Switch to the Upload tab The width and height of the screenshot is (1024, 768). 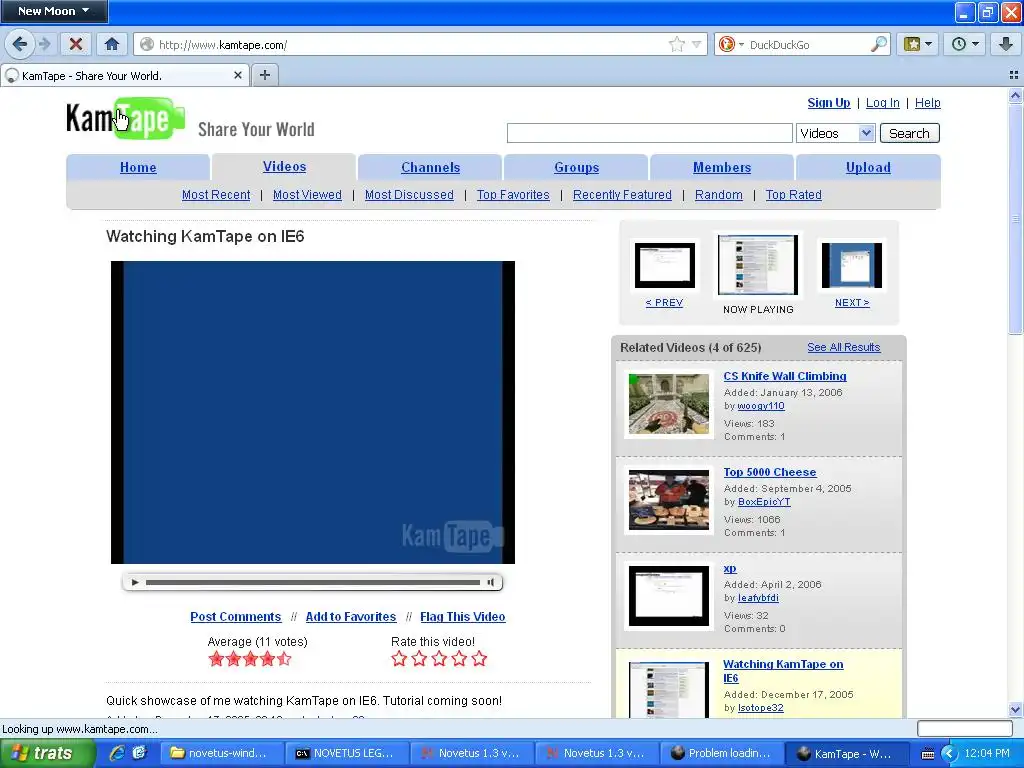point(868,167)
